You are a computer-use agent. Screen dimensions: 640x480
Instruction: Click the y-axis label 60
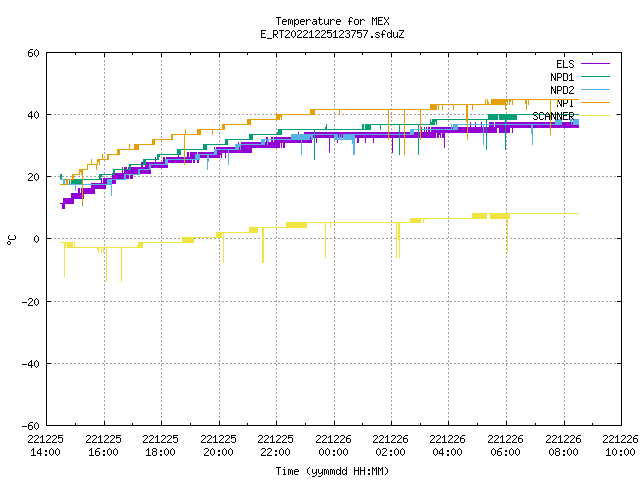pyautogui.click(x=33, y=53)
